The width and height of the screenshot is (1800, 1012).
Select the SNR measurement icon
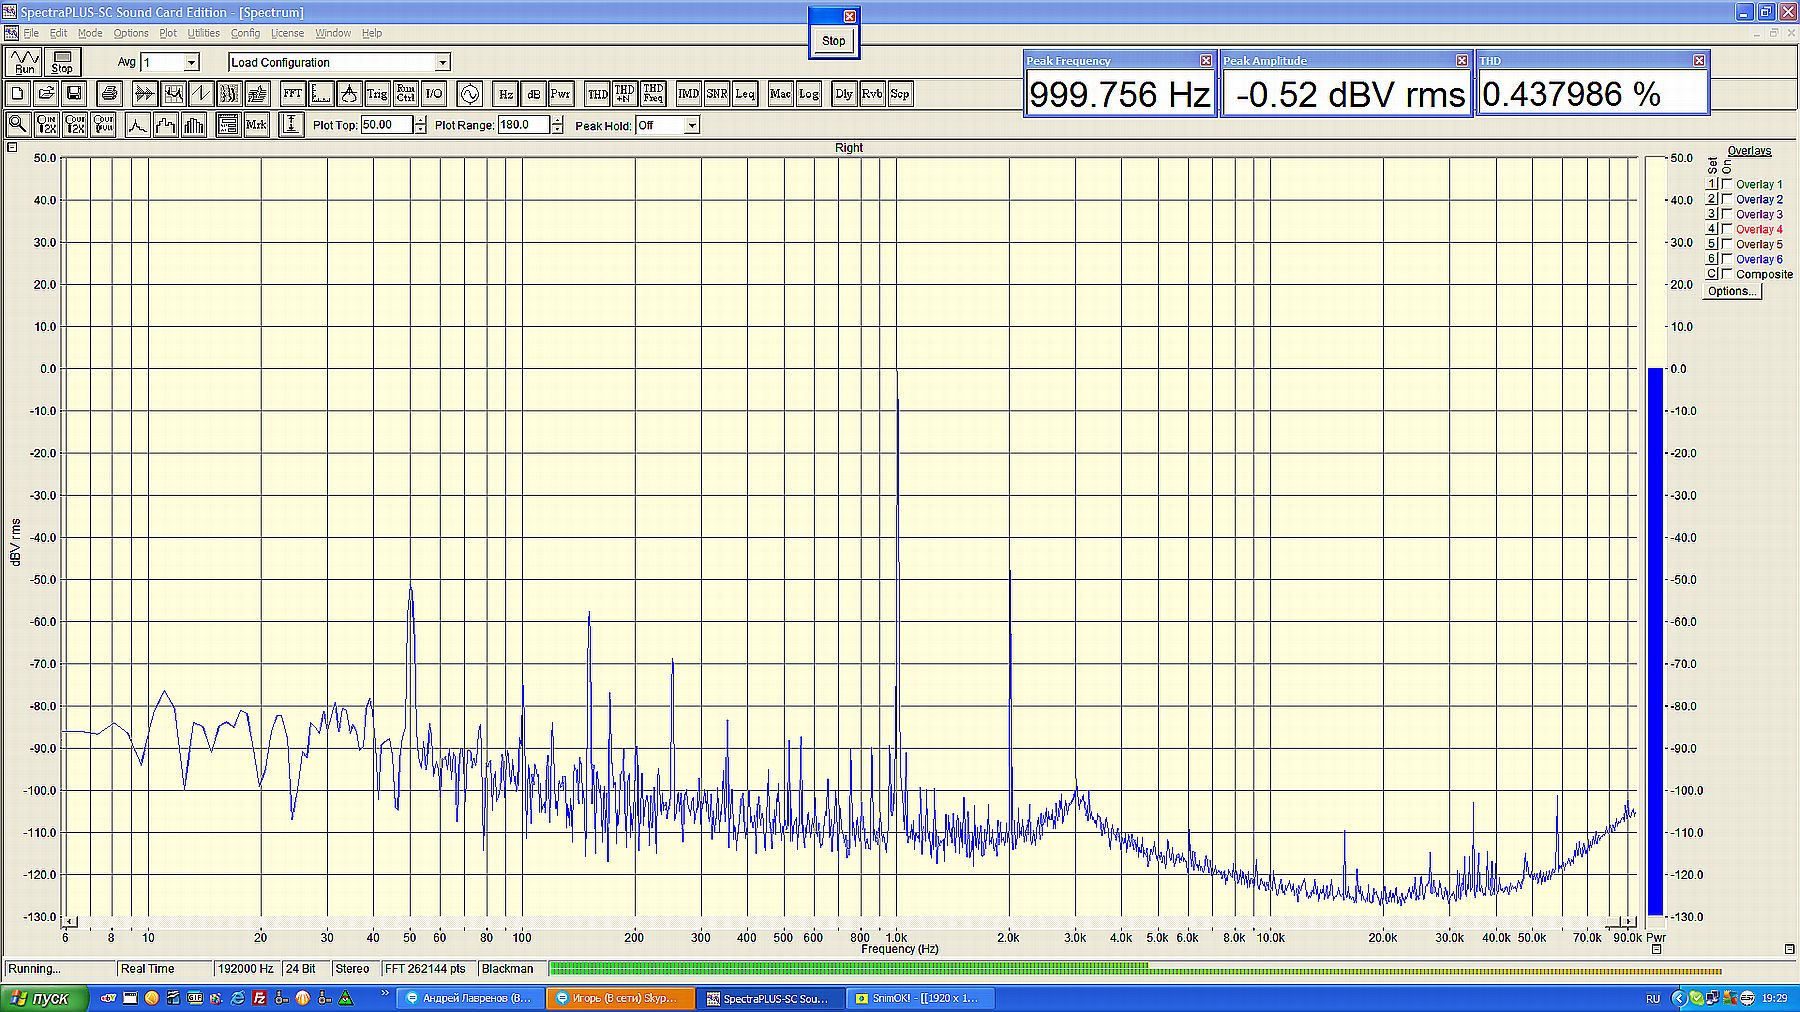717,94
